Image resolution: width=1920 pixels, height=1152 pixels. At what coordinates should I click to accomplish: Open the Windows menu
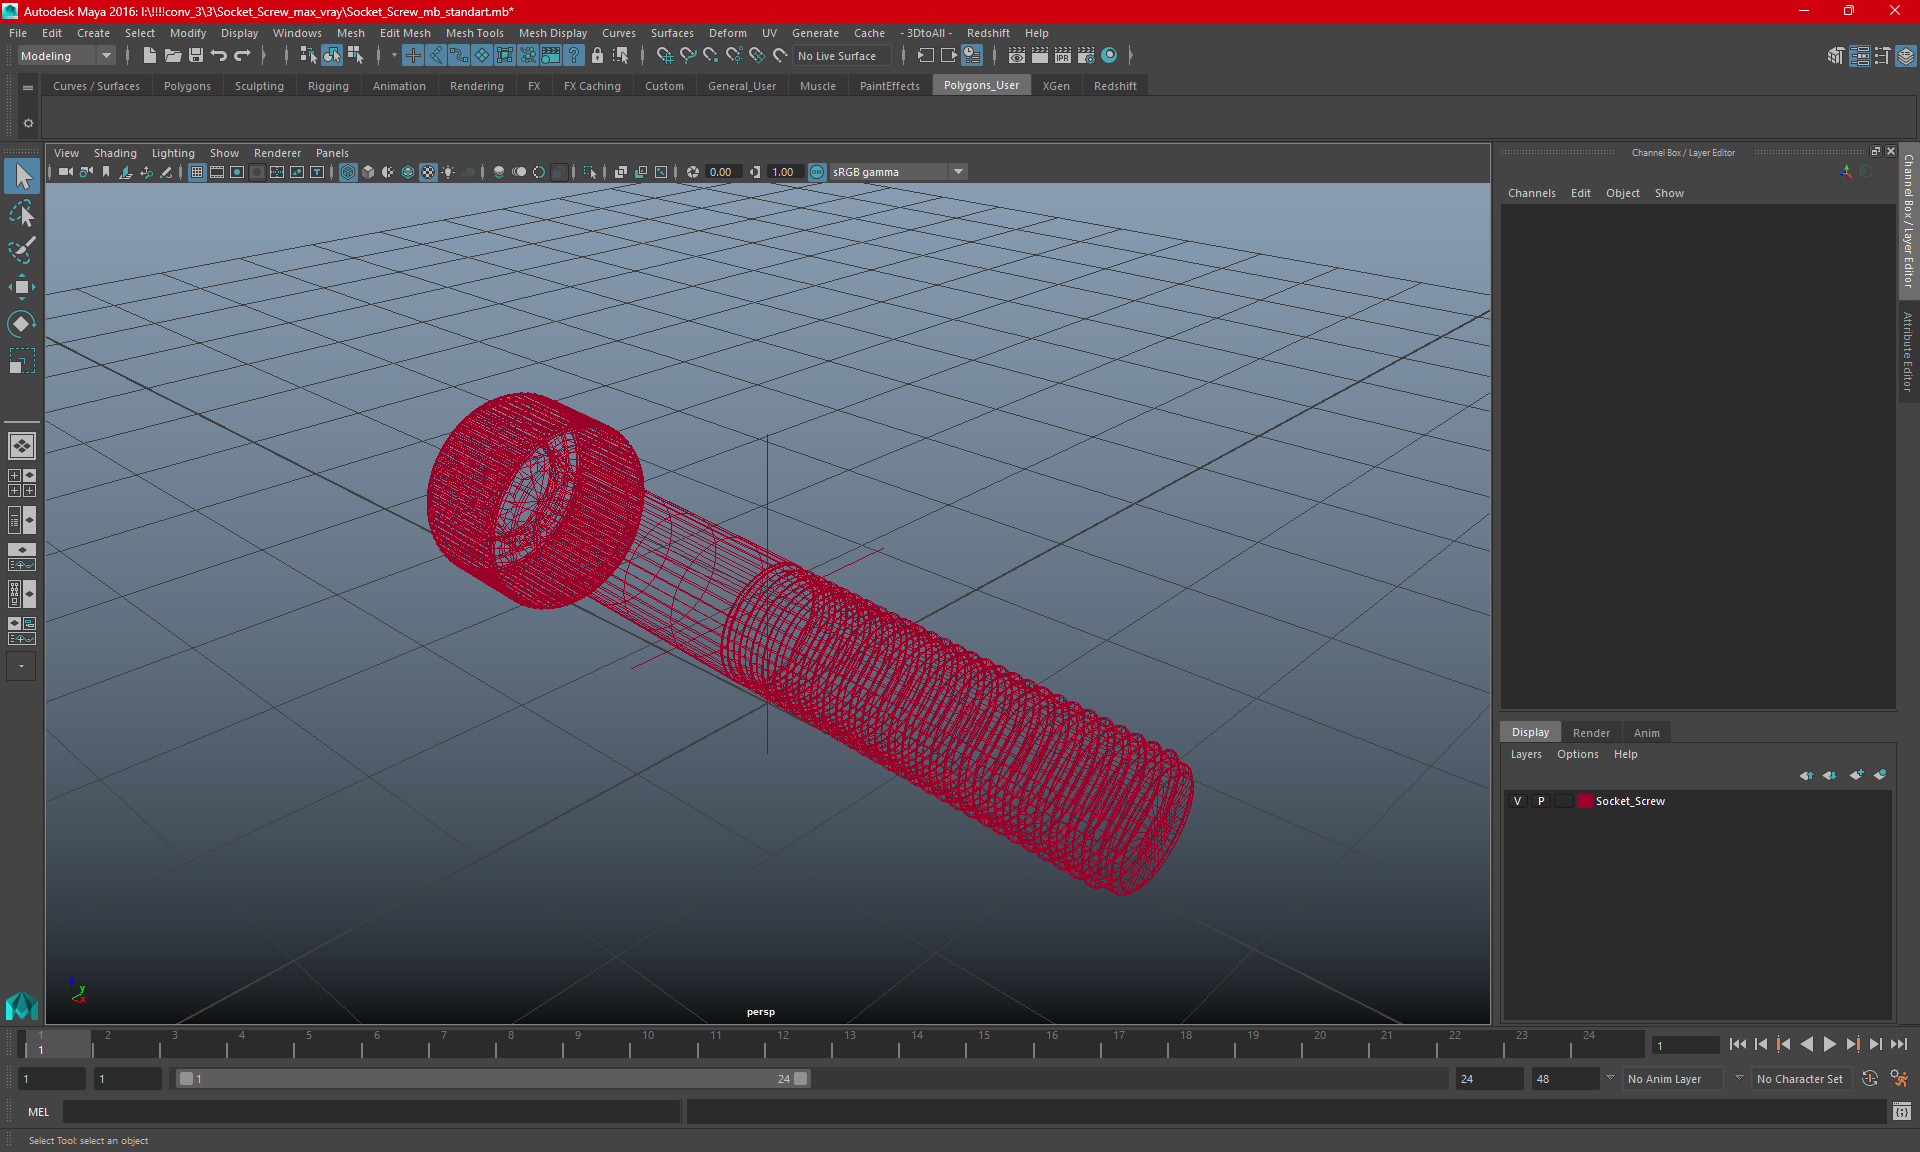tap(297, 33)
